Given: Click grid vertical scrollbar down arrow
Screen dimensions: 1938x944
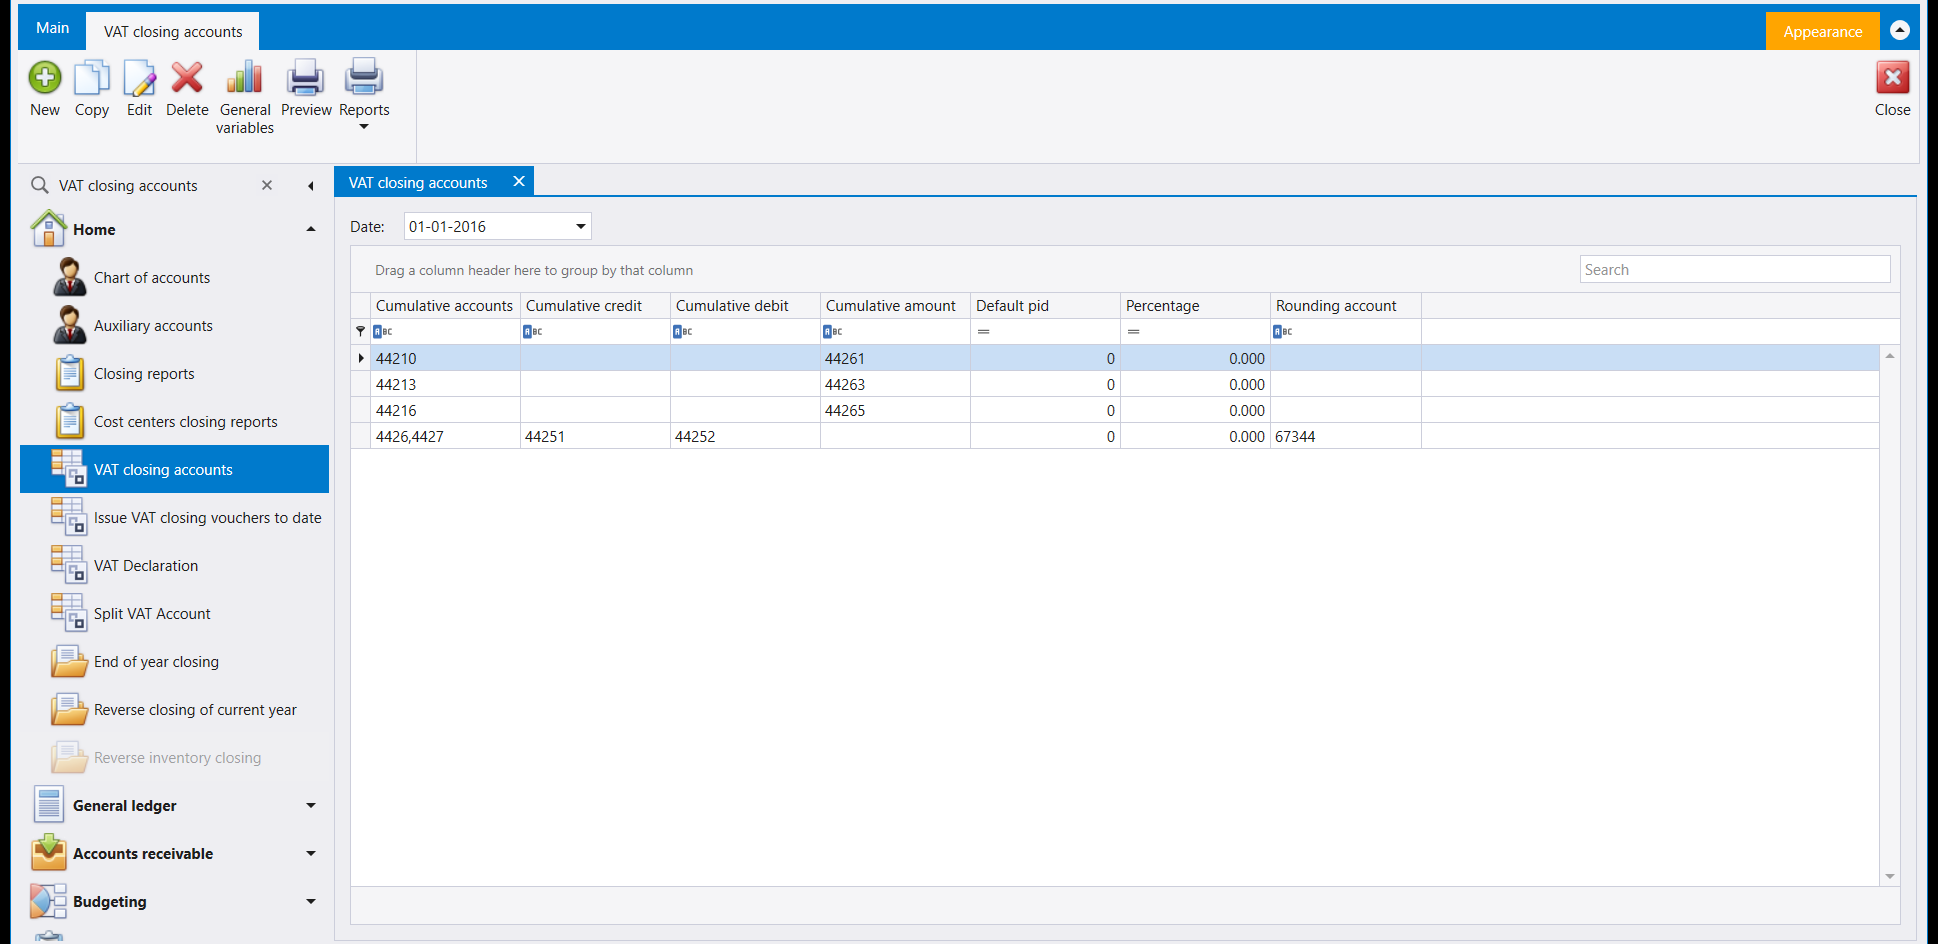Looking at the screenshot, I should pos(1889,876).
